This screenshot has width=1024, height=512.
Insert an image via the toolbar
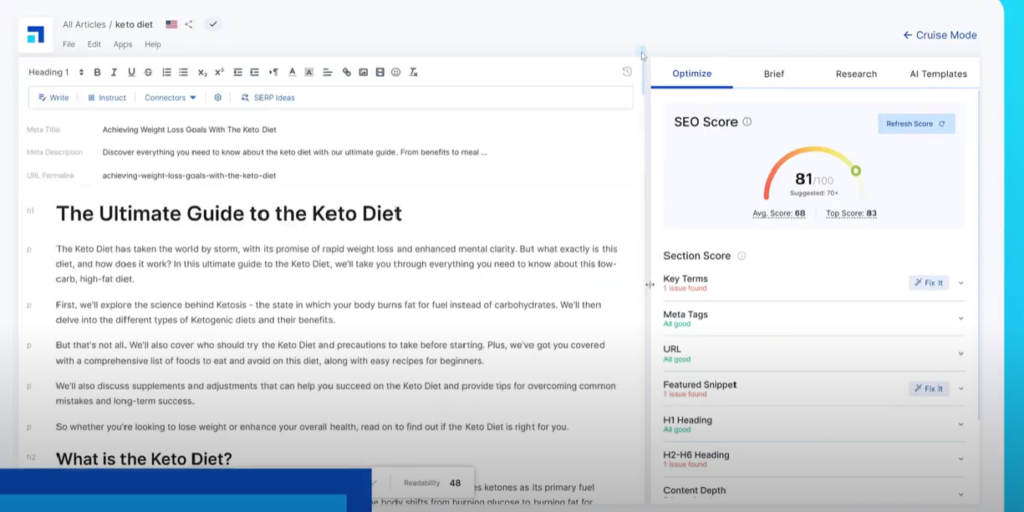[x=363, y=72]
